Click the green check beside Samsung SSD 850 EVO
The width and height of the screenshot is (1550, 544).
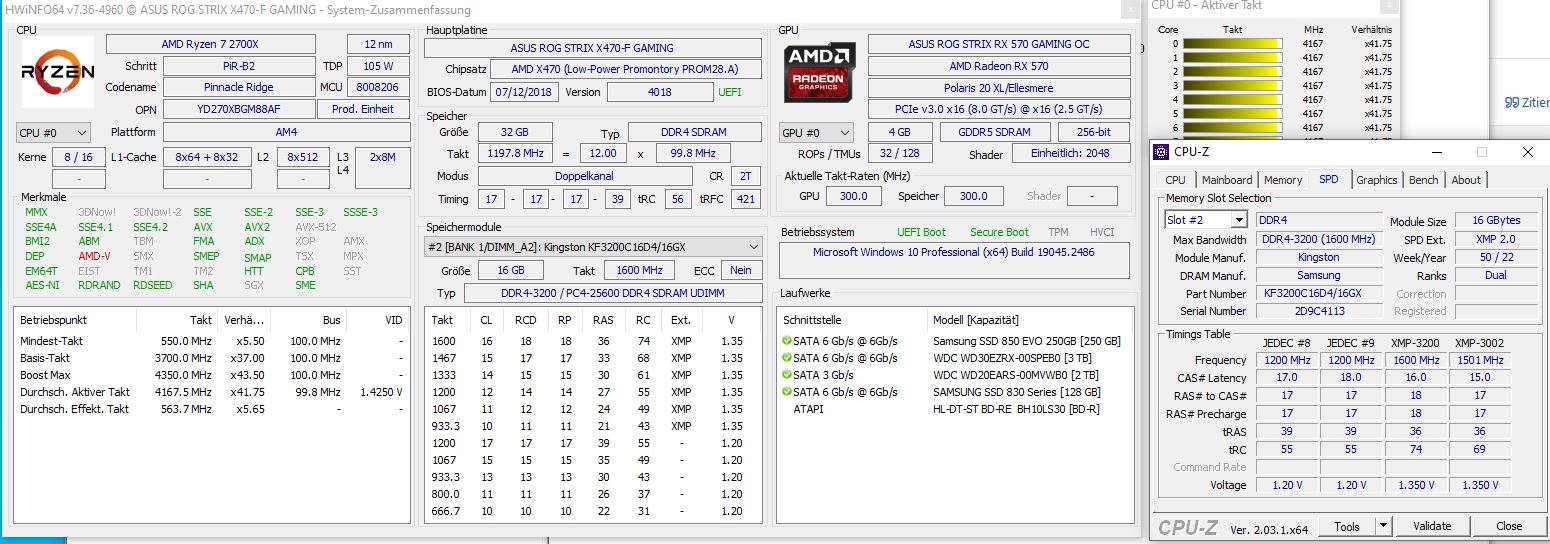coord(786,341)
